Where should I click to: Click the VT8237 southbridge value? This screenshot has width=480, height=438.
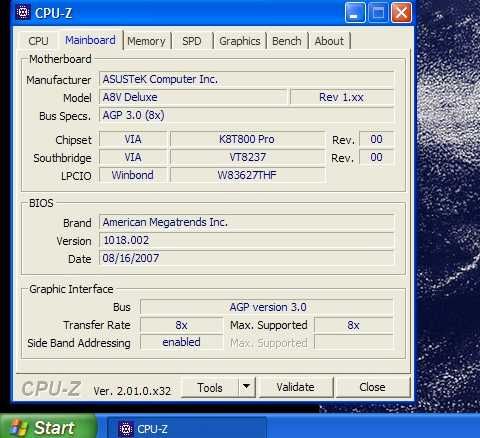coord(247,157)
